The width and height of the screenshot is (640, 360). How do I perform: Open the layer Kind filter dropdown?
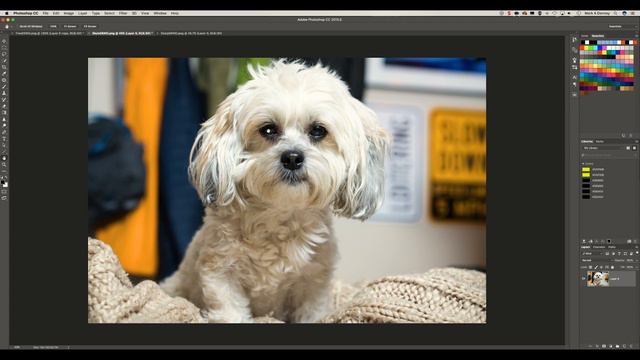(x=591, y=253)
